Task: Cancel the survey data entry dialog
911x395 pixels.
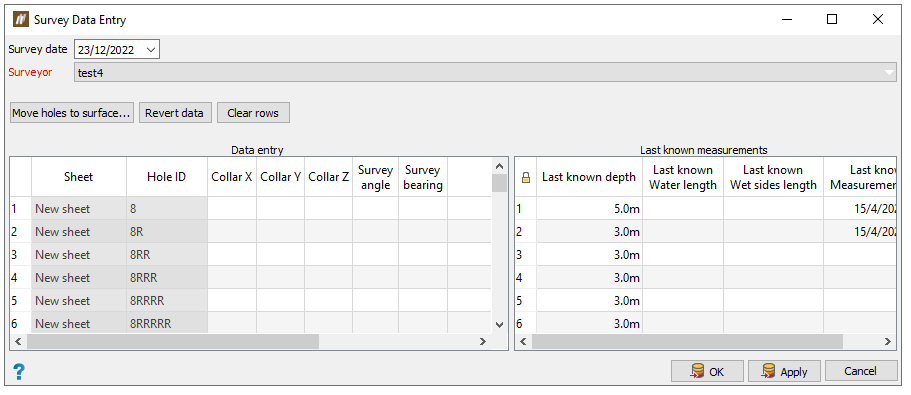Action: pos(860,371)
